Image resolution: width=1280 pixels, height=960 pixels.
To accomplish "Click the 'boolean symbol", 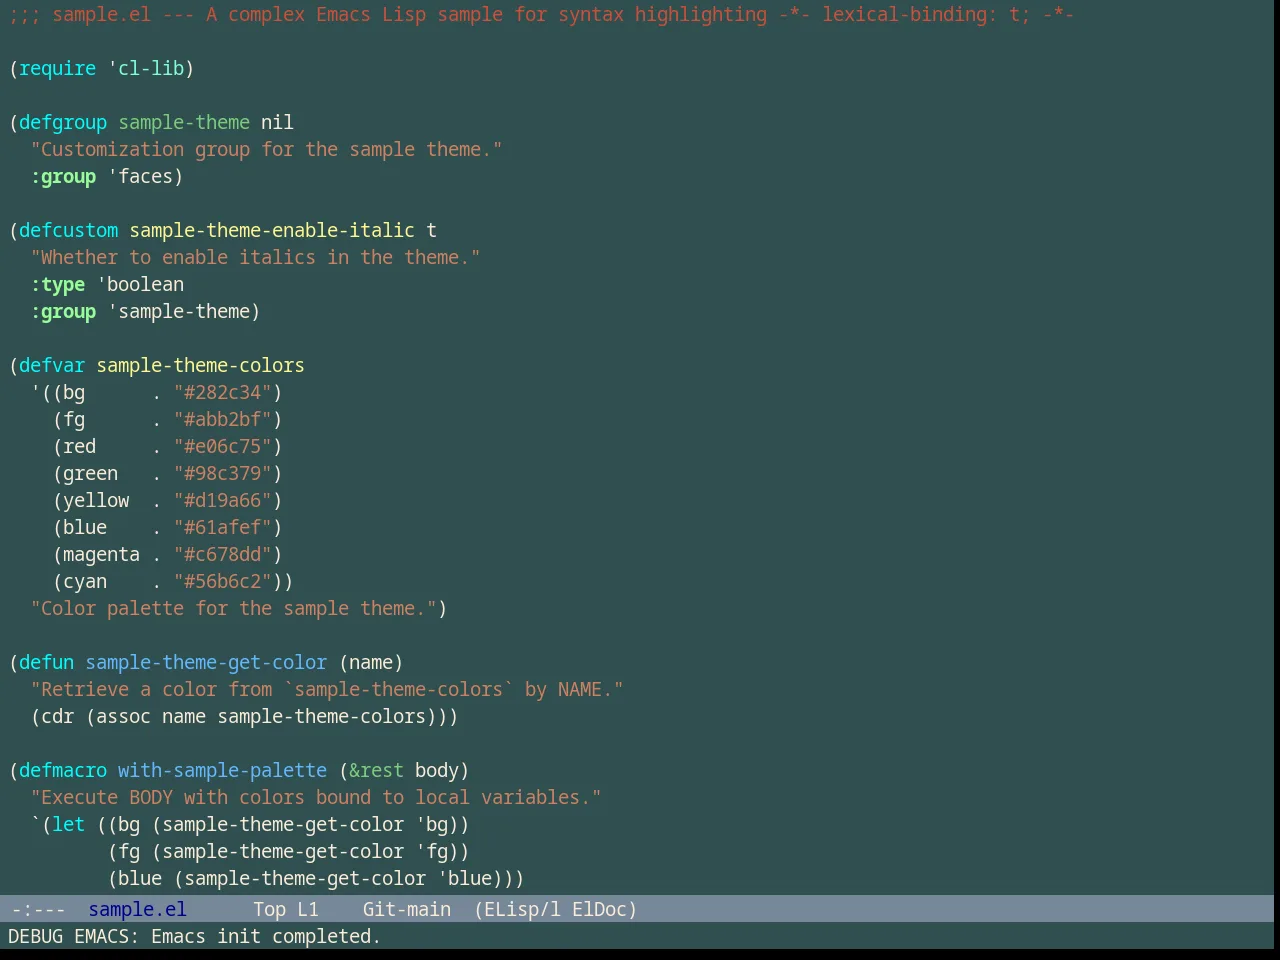I will pos(141,284).
